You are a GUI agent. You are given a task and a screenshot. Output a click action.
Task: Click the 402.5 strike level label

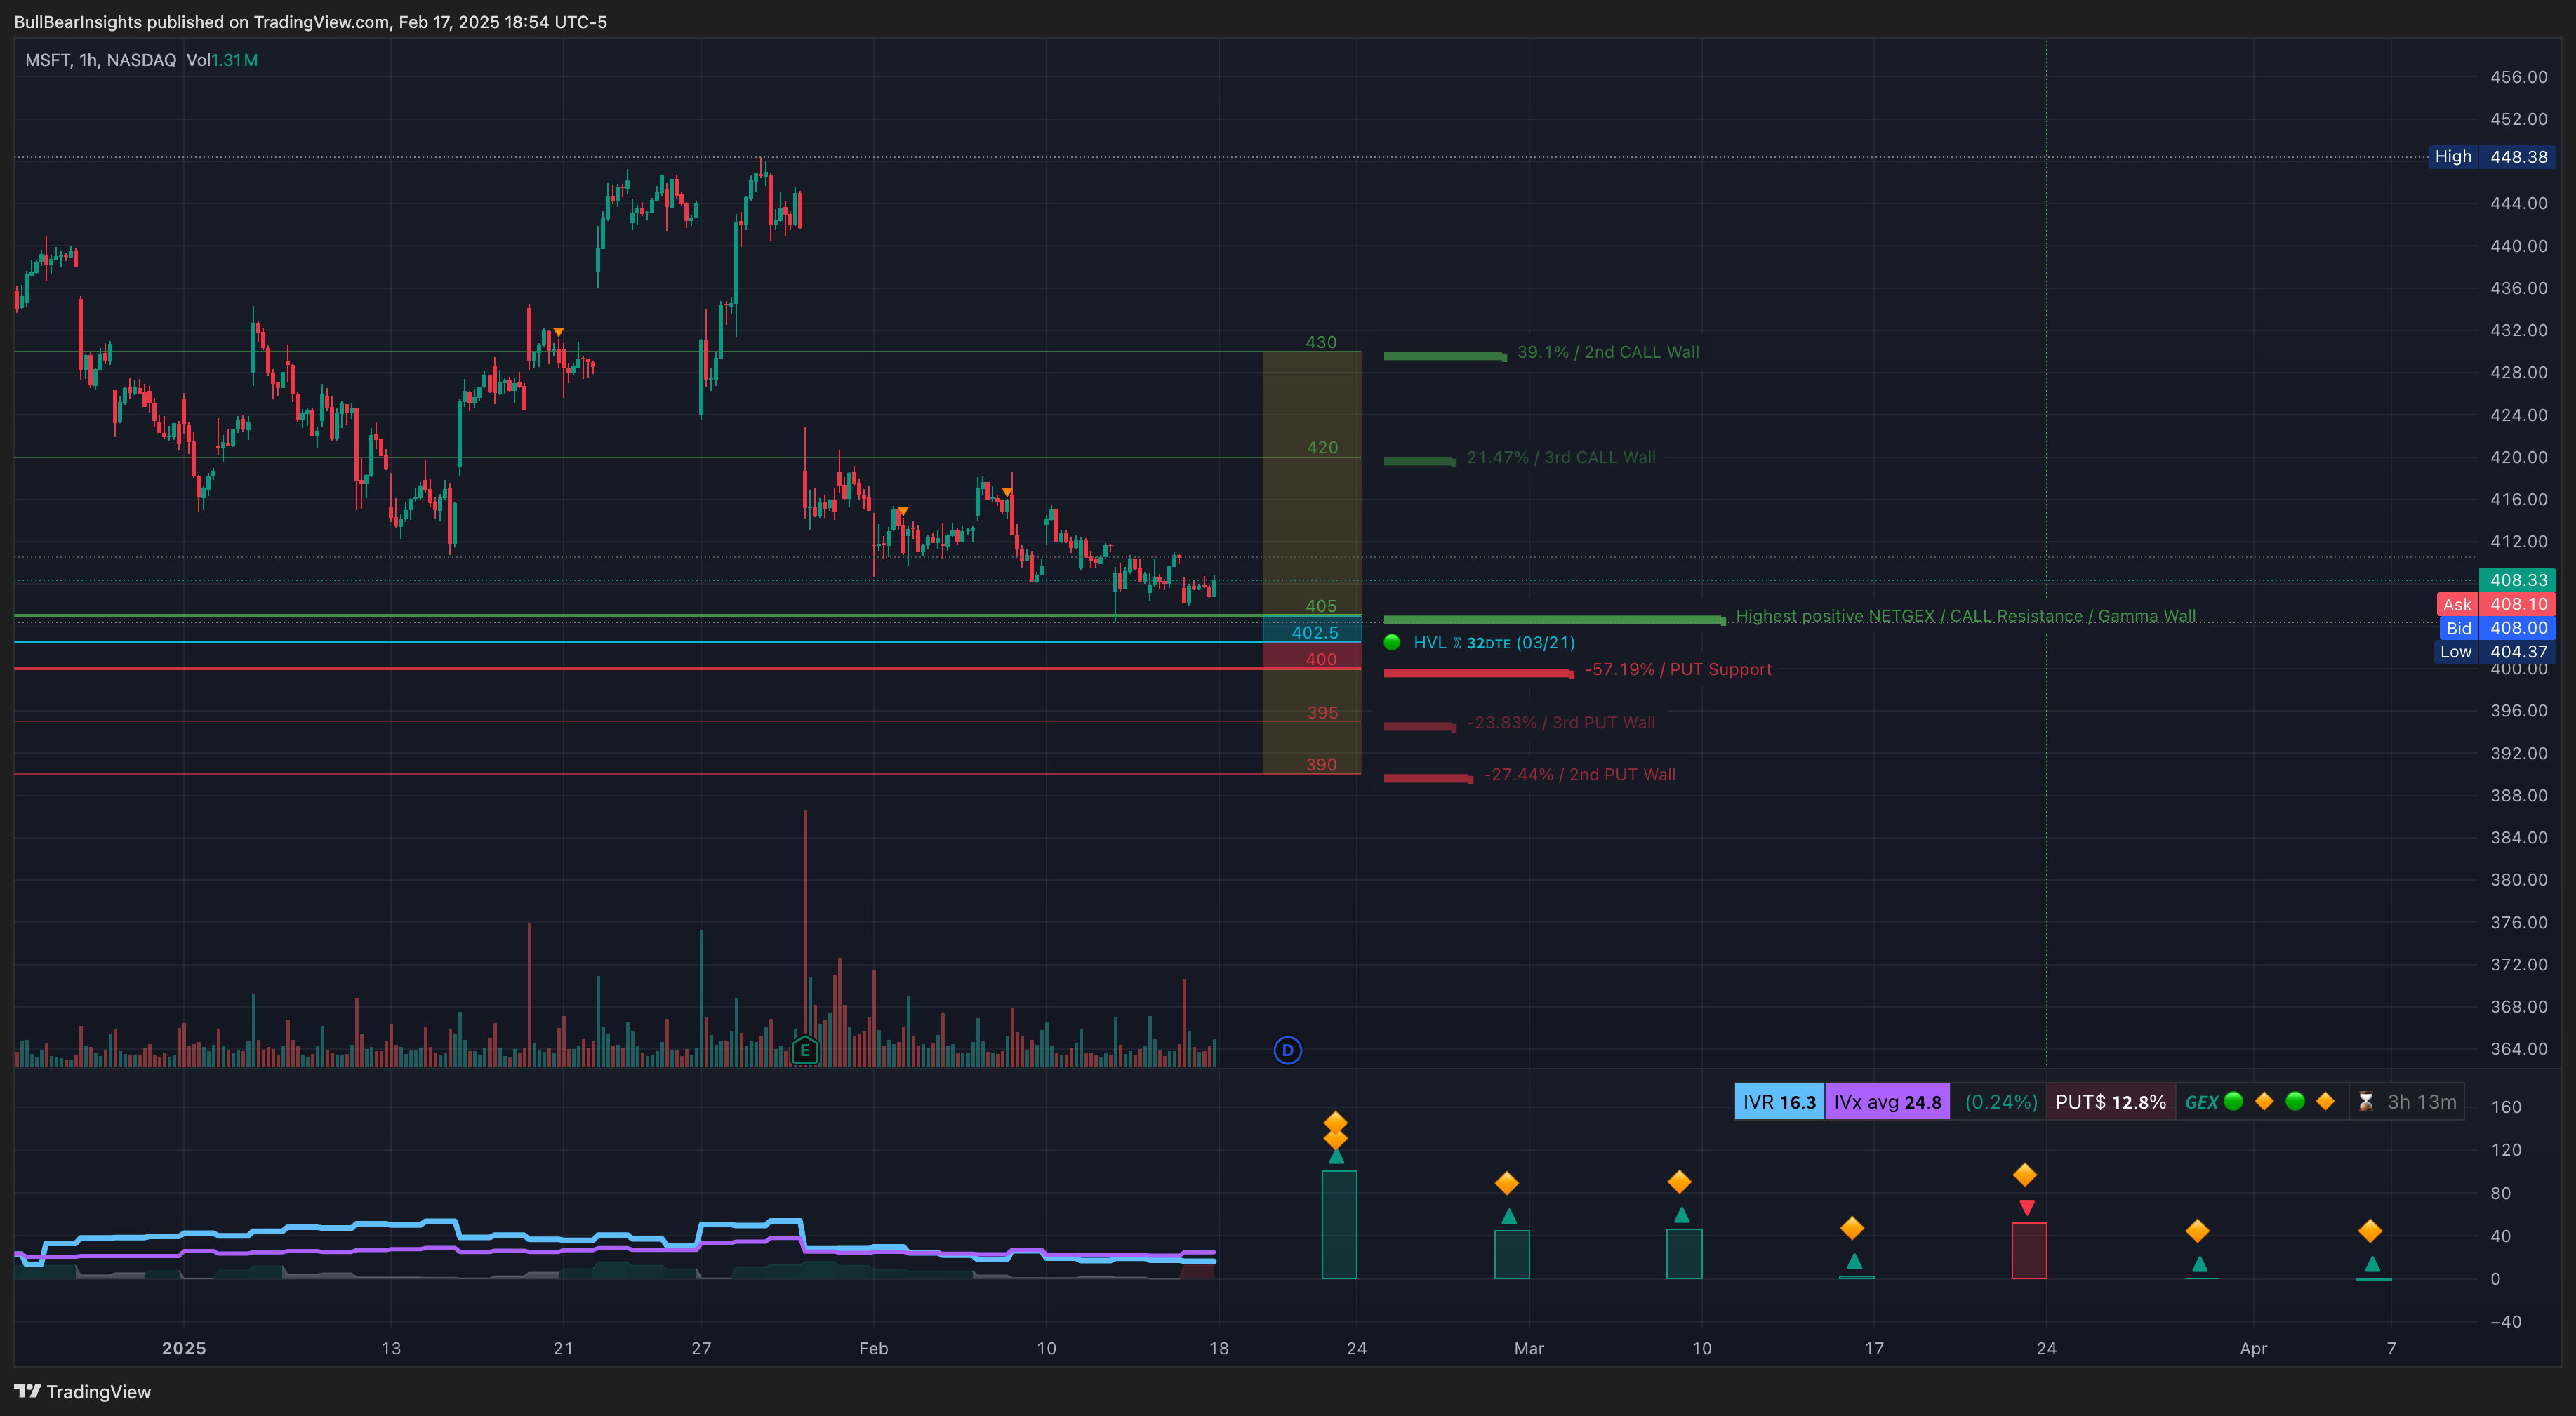pos(1315,632)
